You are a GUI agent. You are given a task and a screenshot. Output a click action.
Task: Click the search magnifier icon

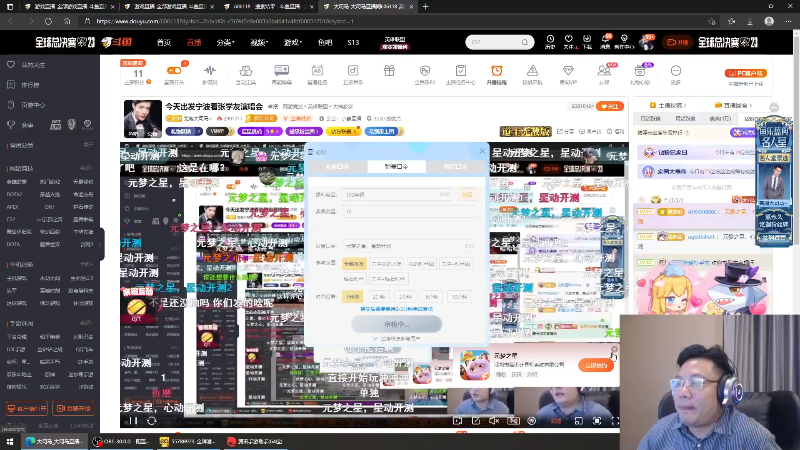[x=524, y=42]
